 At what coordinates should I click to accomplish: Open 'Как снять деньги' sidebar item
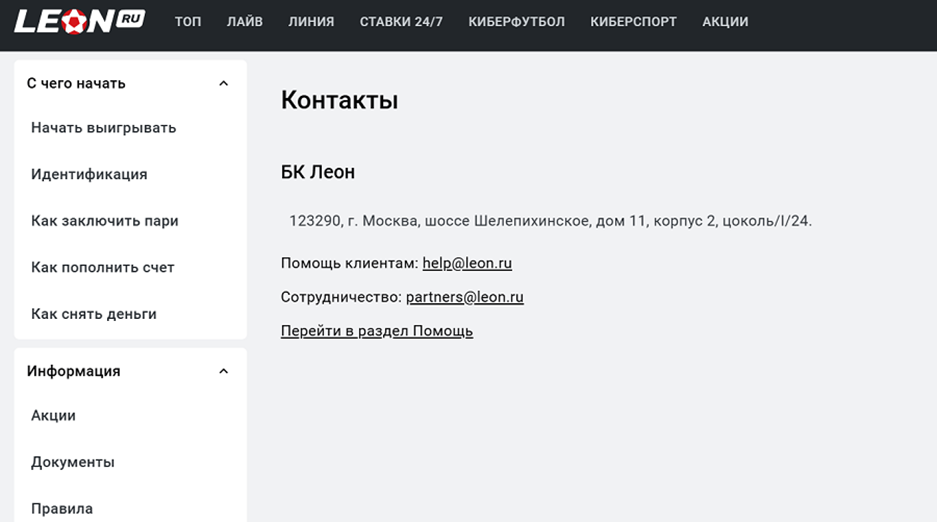(94, 314)
